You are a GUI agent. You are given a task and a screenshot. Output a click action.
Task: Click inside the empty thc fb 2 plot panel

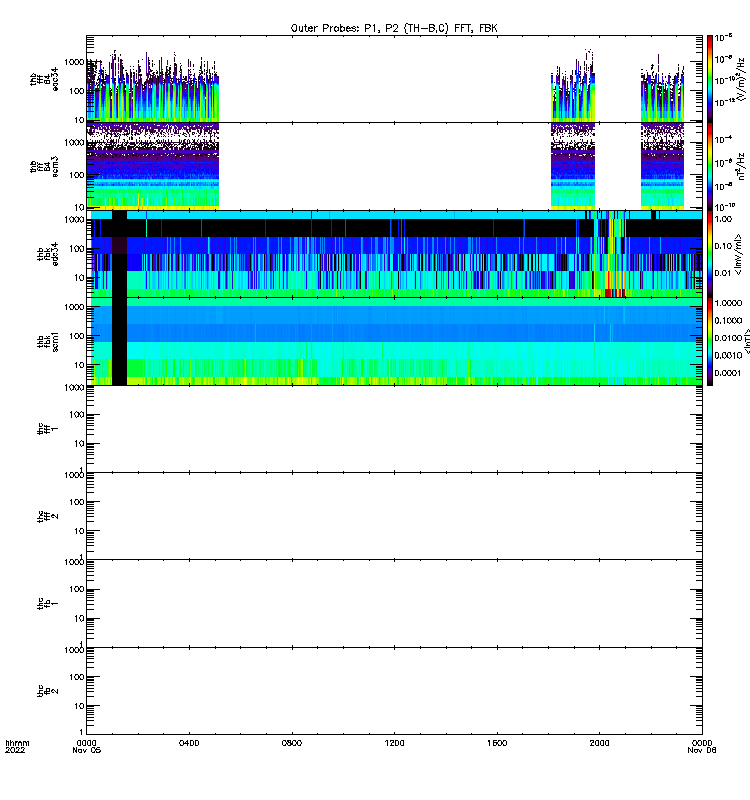point(394,691)
